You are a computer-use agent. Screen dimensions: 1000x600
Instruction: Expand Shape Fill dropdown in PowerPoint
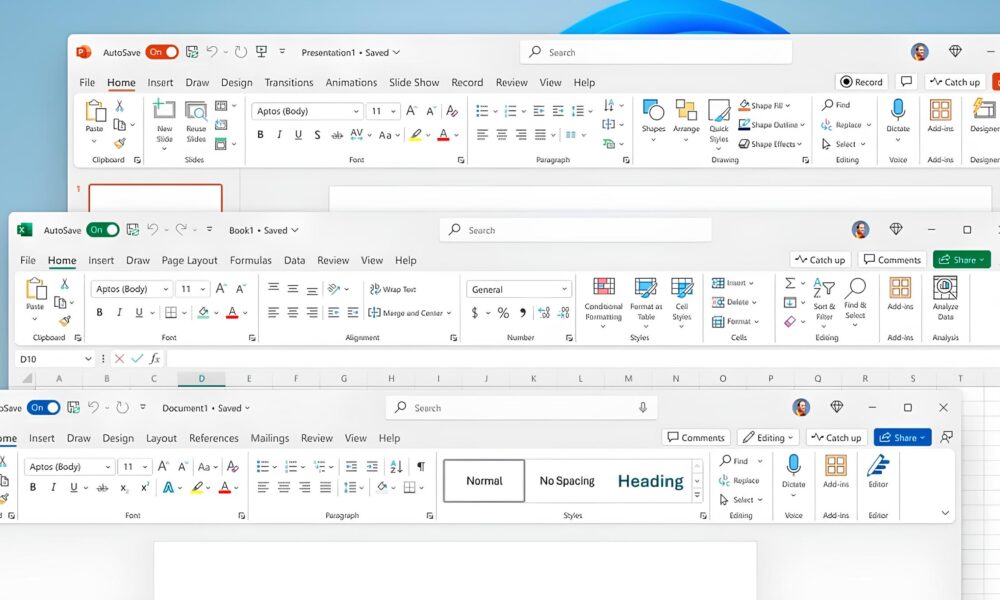coord(788,106)
